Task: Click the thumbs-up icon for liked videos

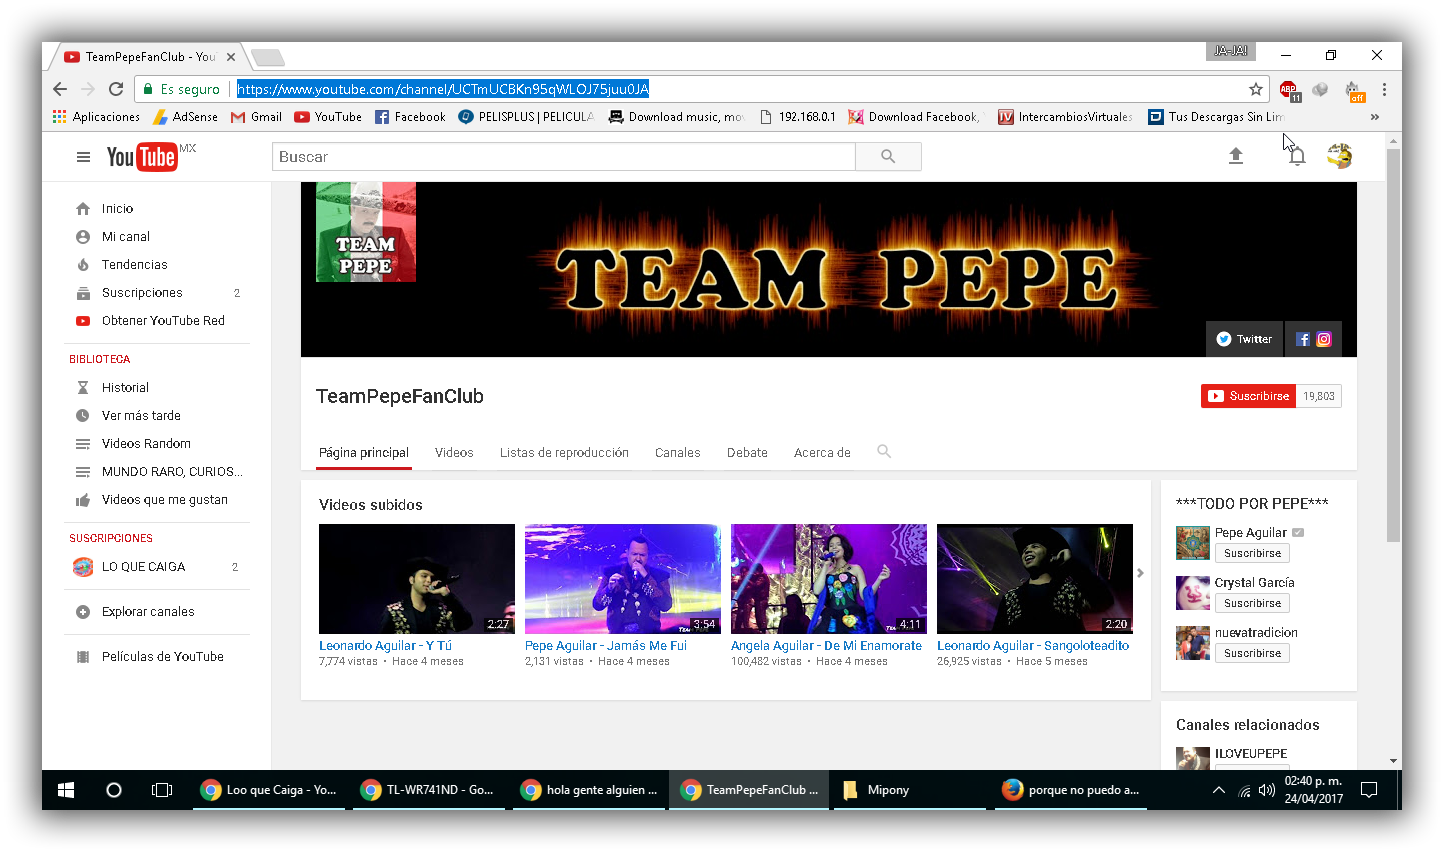Action: [83, 500]
